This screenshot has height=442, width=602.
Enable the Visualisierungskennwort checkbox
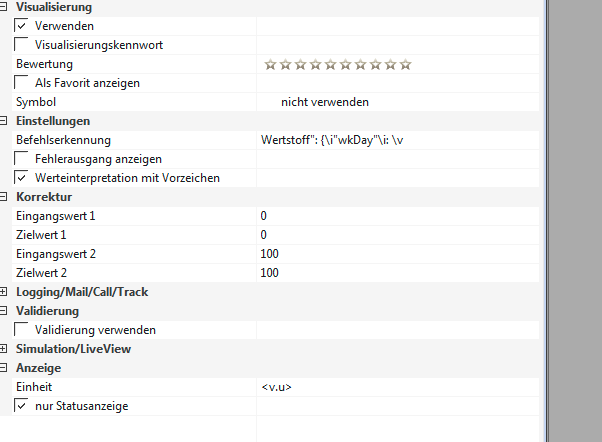[22, 44]
